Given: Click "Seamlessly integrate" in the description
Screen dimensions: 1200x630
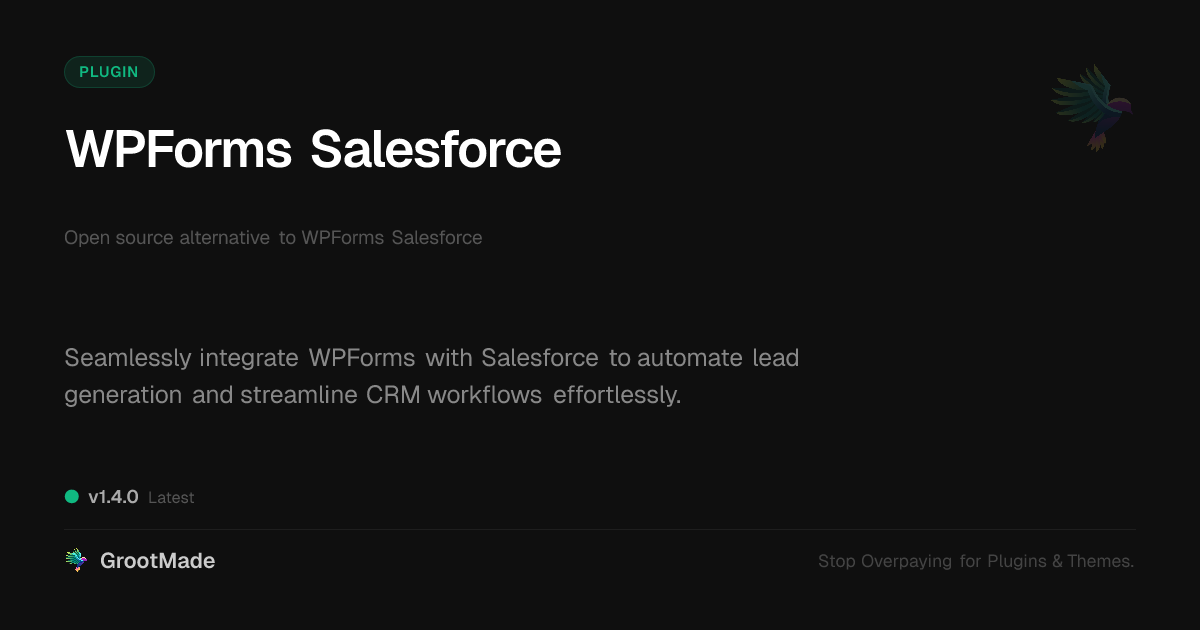Looking at the screenshot, I should tap(181, 358).
